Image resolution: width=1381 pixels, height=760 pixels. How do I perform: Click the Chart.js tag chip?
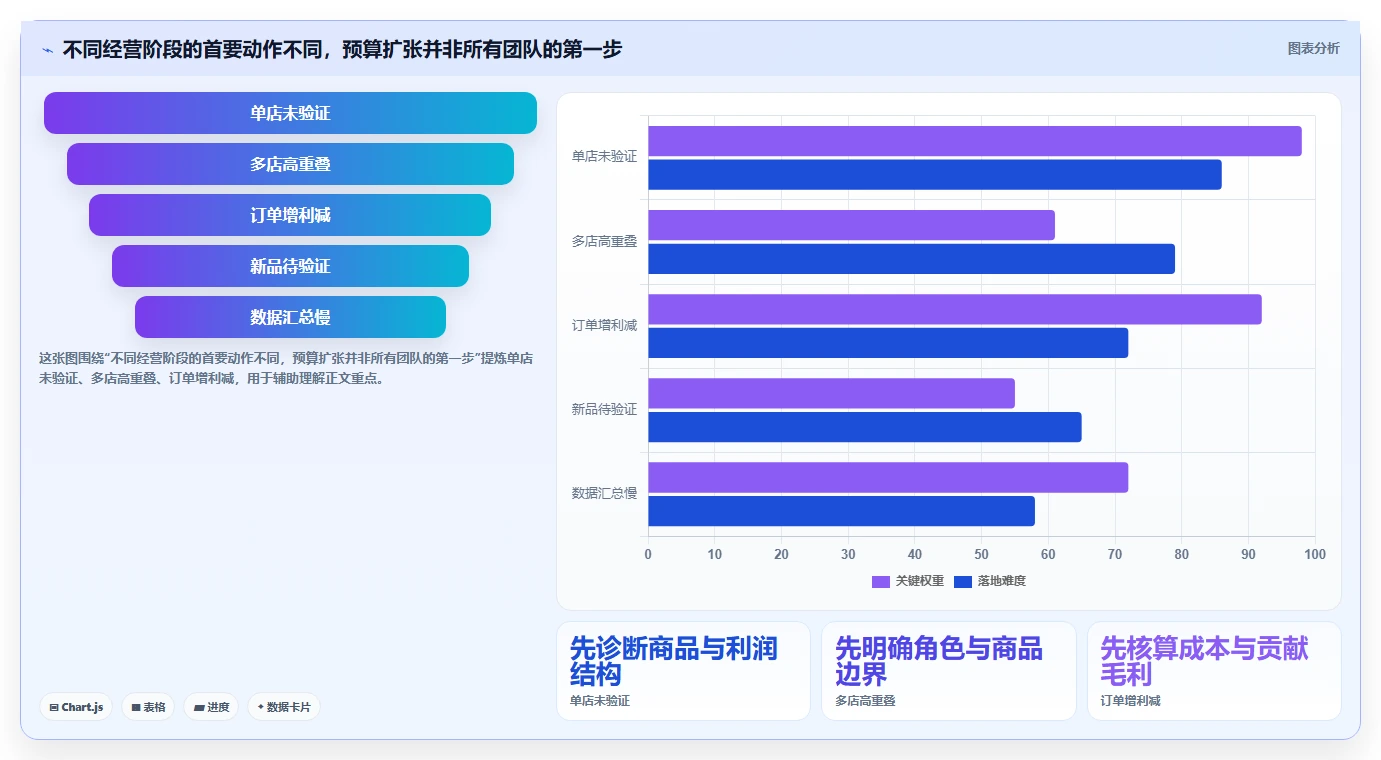[x=77, y=707]
